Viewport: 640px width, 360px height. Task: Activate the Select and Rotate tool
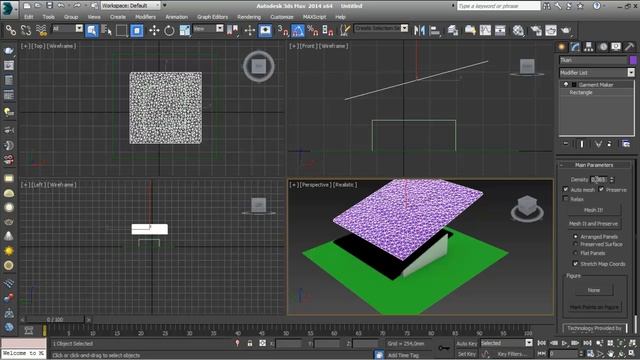pos(169,31)
